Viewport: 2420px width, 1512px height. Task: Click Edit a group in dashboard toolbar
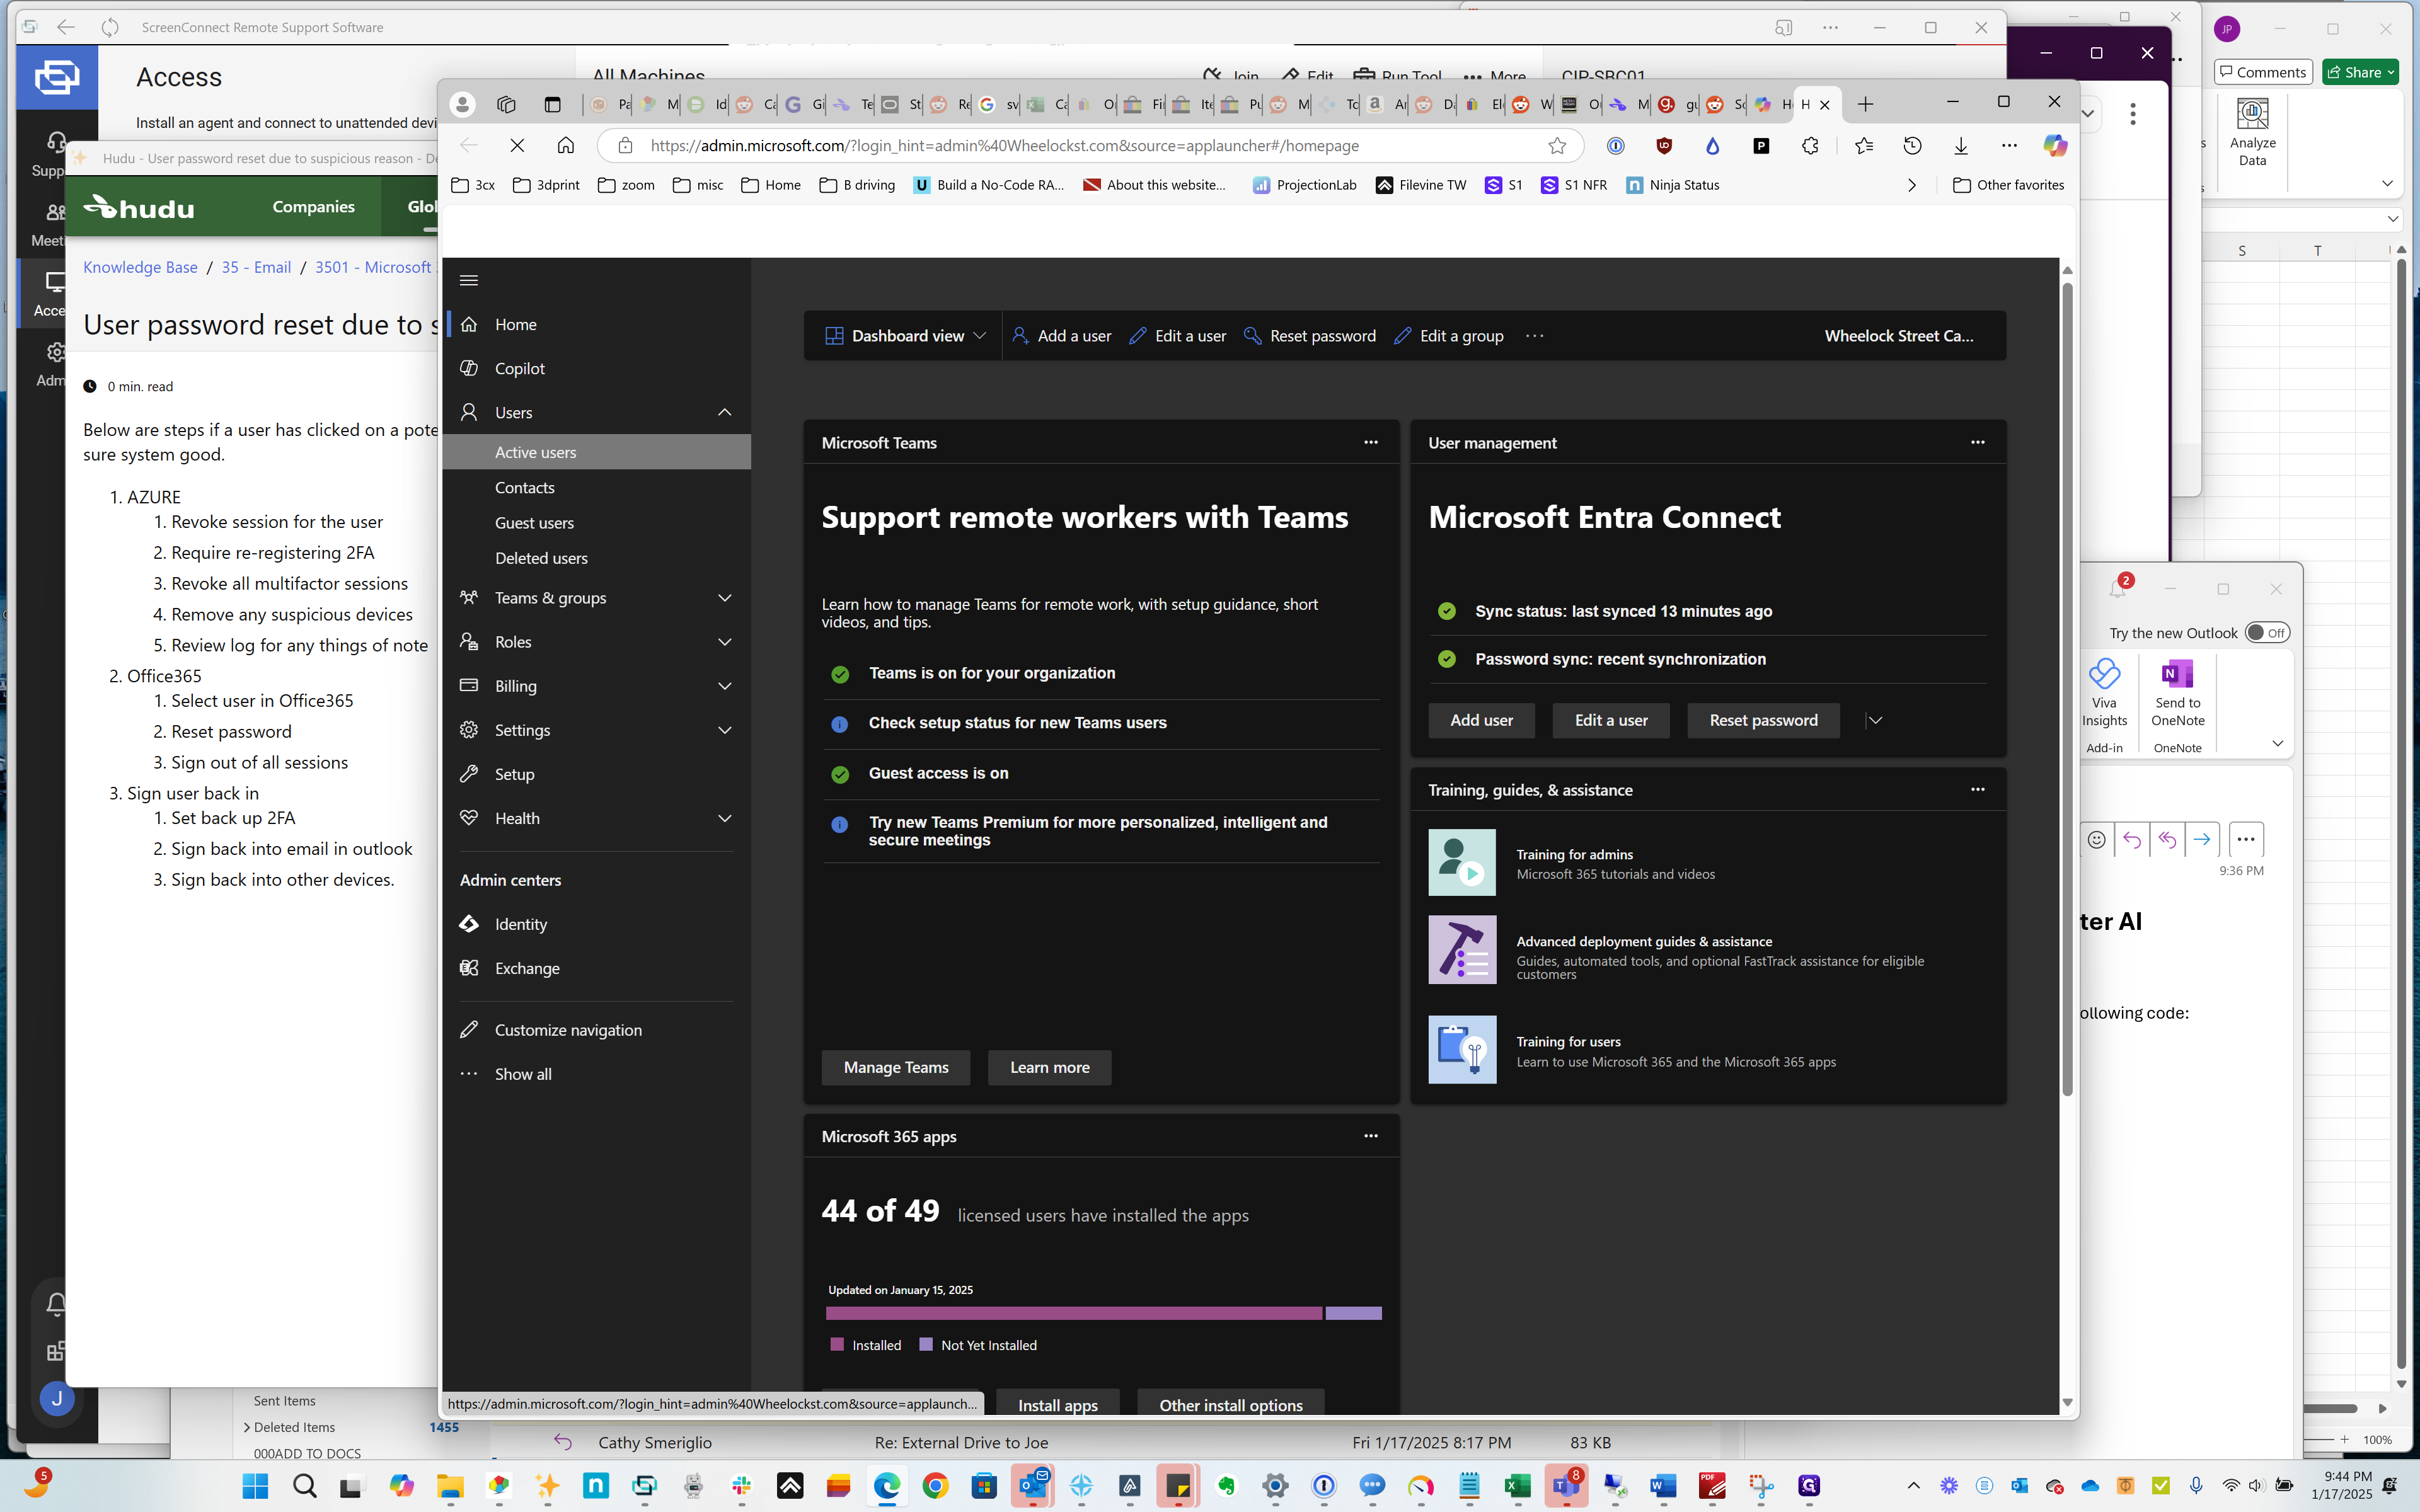(1449, 336)
